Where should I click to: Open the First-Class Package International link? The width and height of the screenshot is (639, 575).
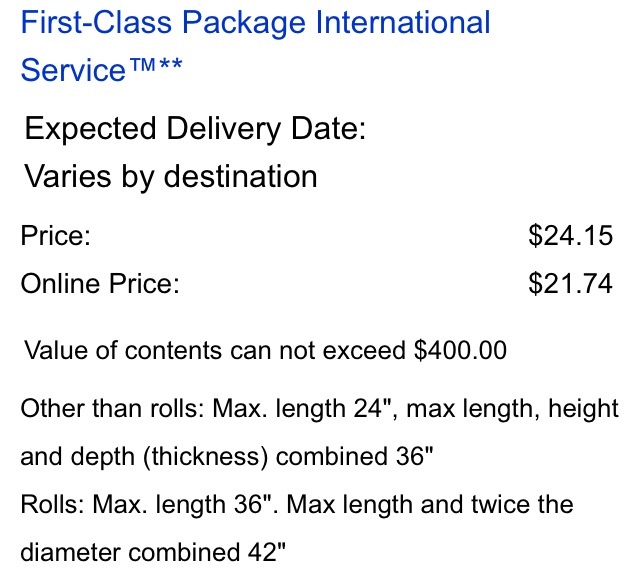tap(256, 23)
